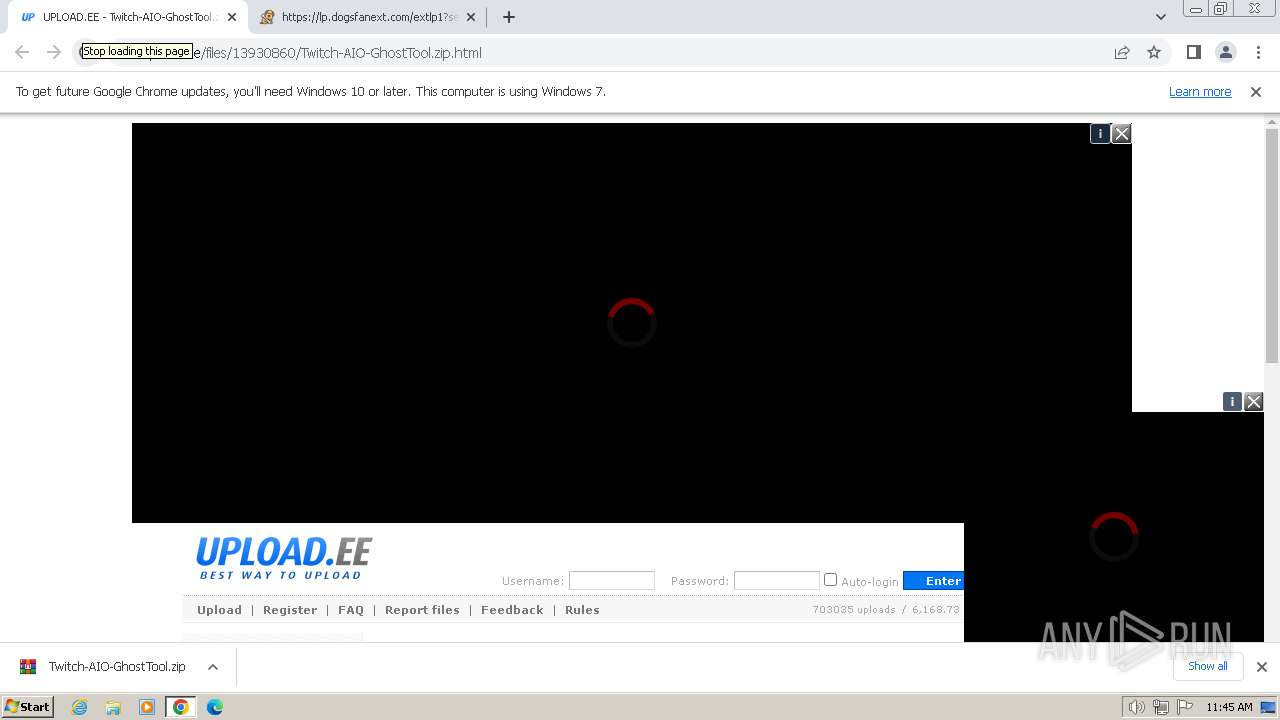
Task: Open the Report files page
Action: 422,610
